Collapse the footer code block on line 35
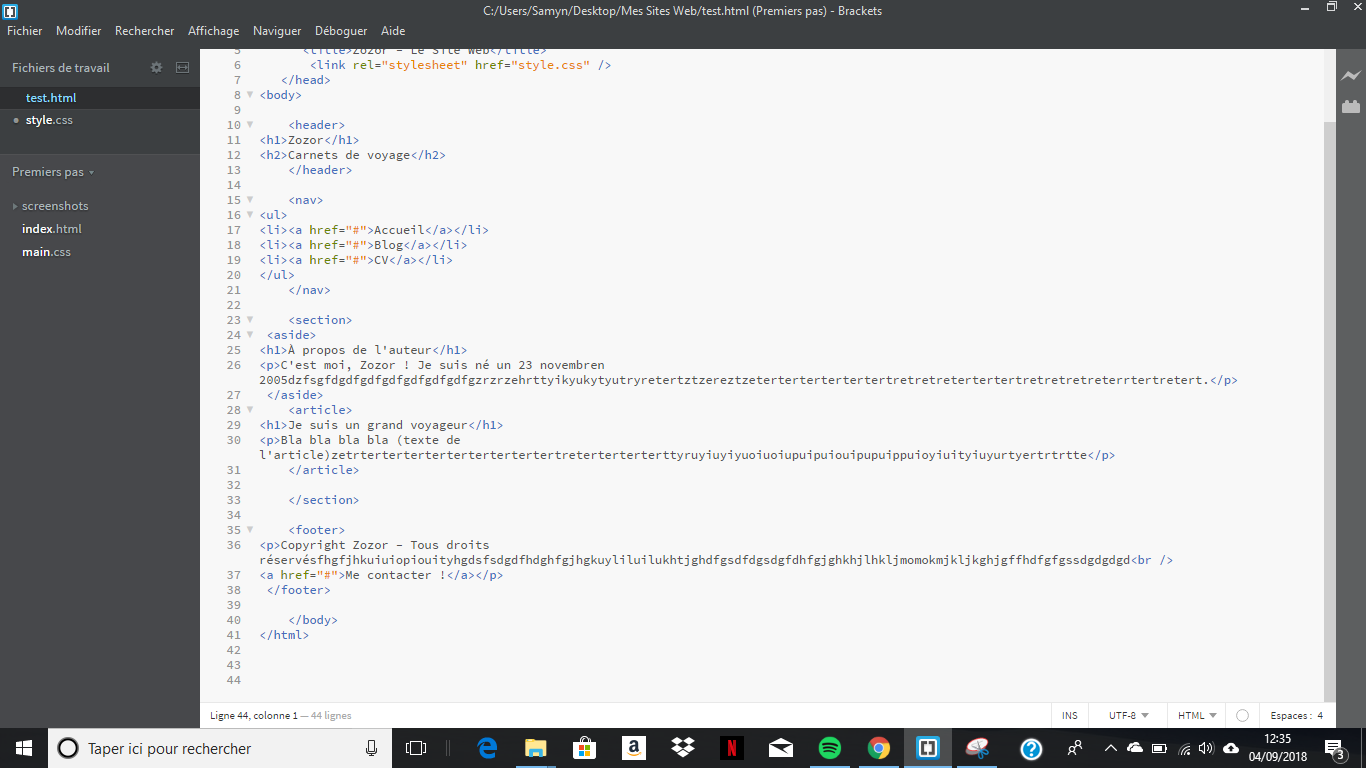 [x=249, y=529]
